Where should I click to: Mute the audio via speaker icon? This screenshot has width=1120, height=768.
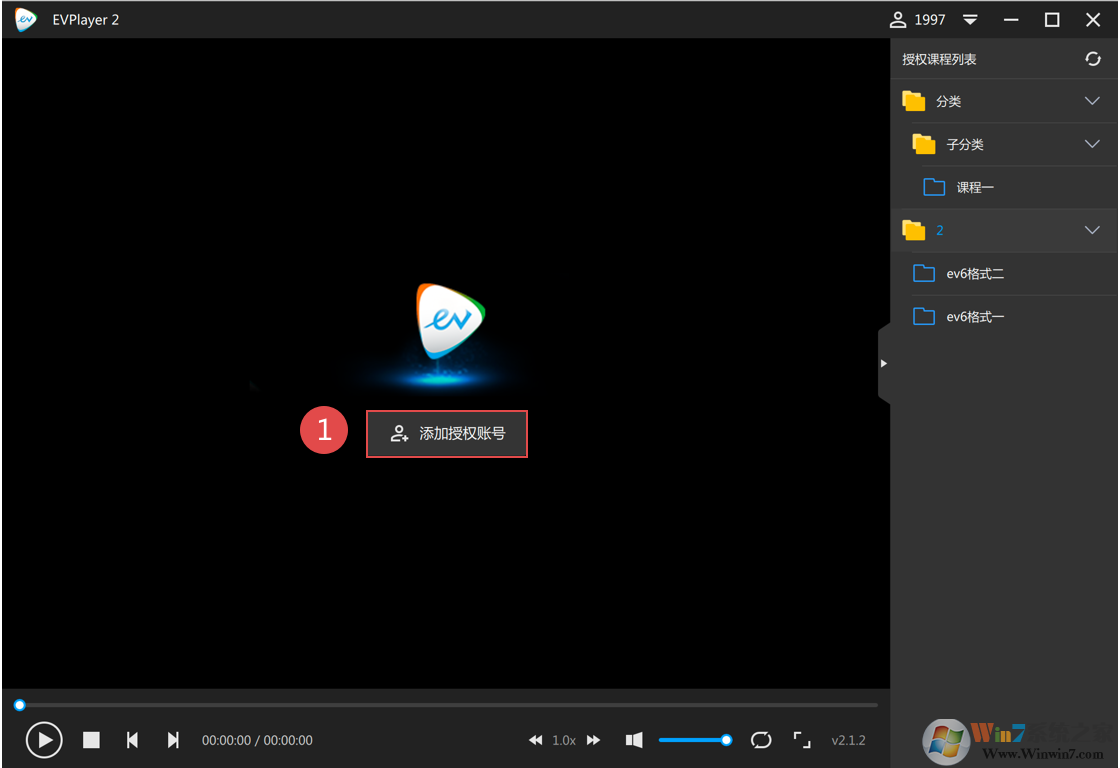(x=634, y=740)
